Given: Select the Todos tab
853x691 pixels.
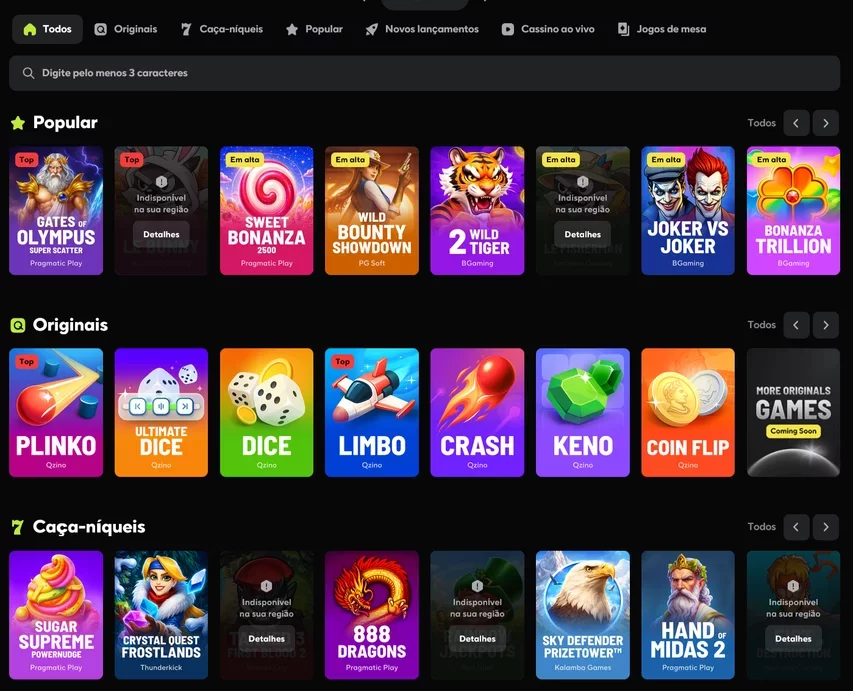Looking at the screenshot, I should pyautogui.click(x=47, y=29).
